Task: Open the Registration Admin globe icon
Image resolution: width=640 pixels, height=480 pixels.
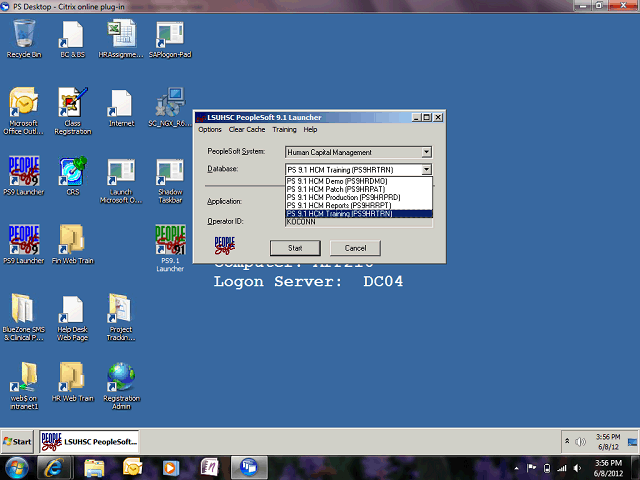Action: pyautogui.click(x=121, y=385)
